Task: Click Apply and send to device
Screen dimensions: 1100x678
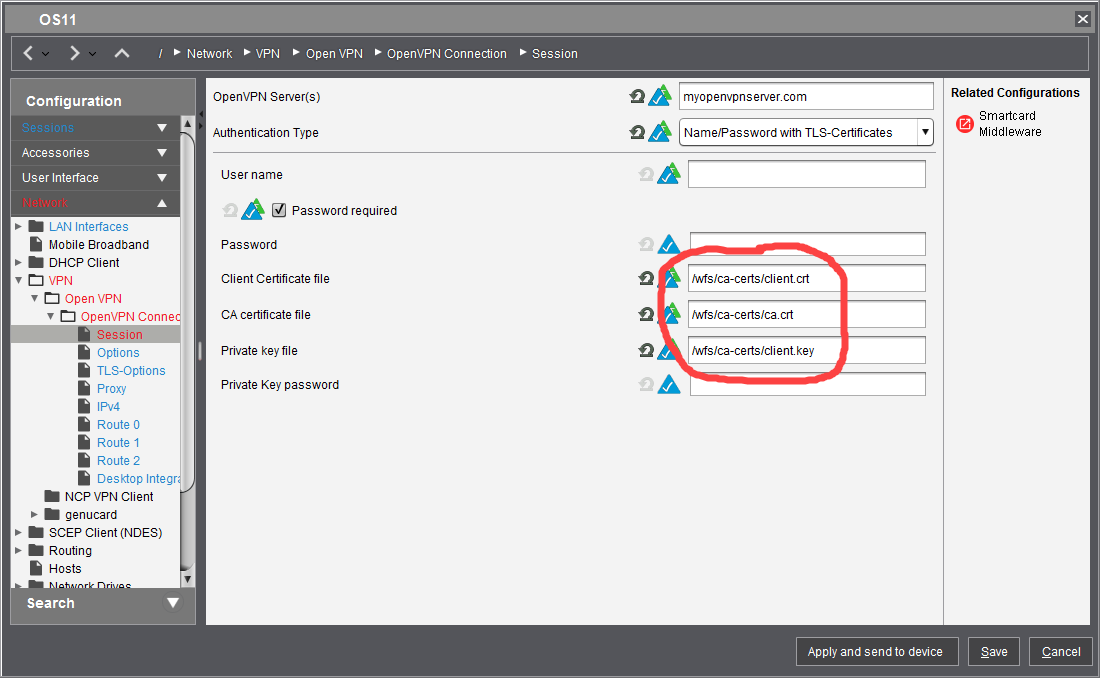Action: point(875,652)
